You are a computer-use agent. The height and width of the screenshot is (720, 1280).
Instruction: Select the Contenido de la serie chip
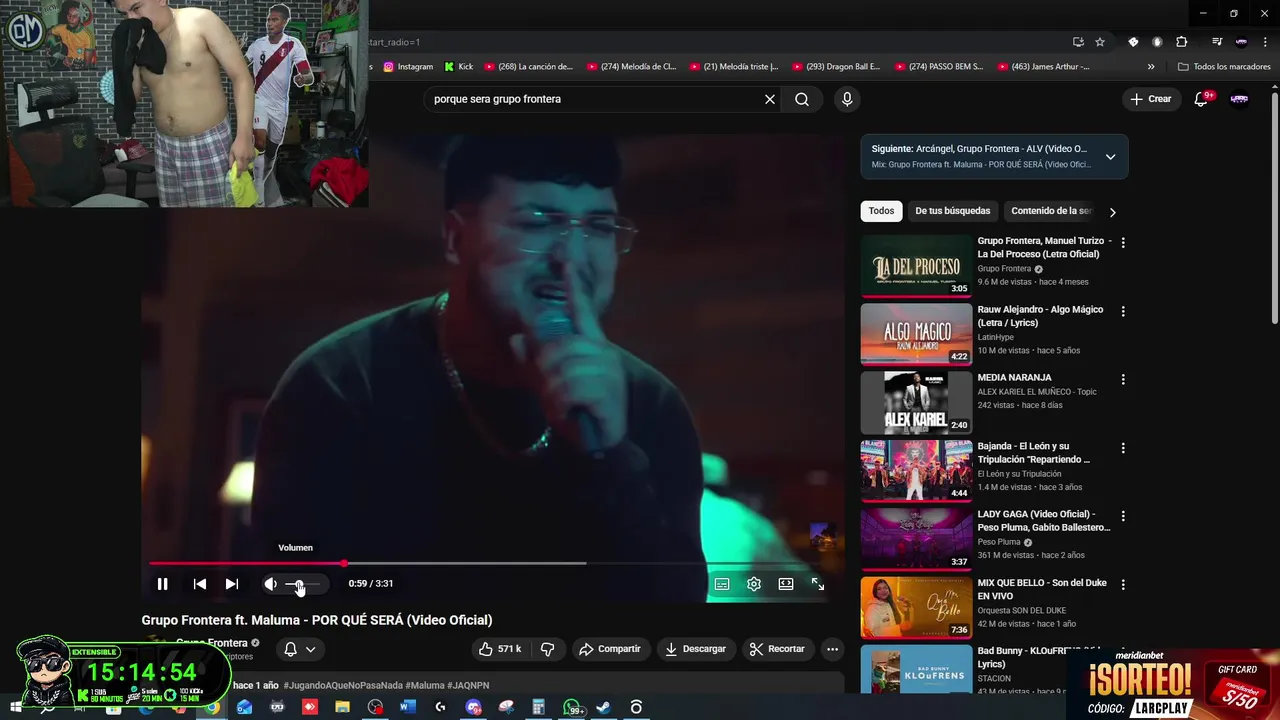pyautogui.click(x=1050, y=211)
